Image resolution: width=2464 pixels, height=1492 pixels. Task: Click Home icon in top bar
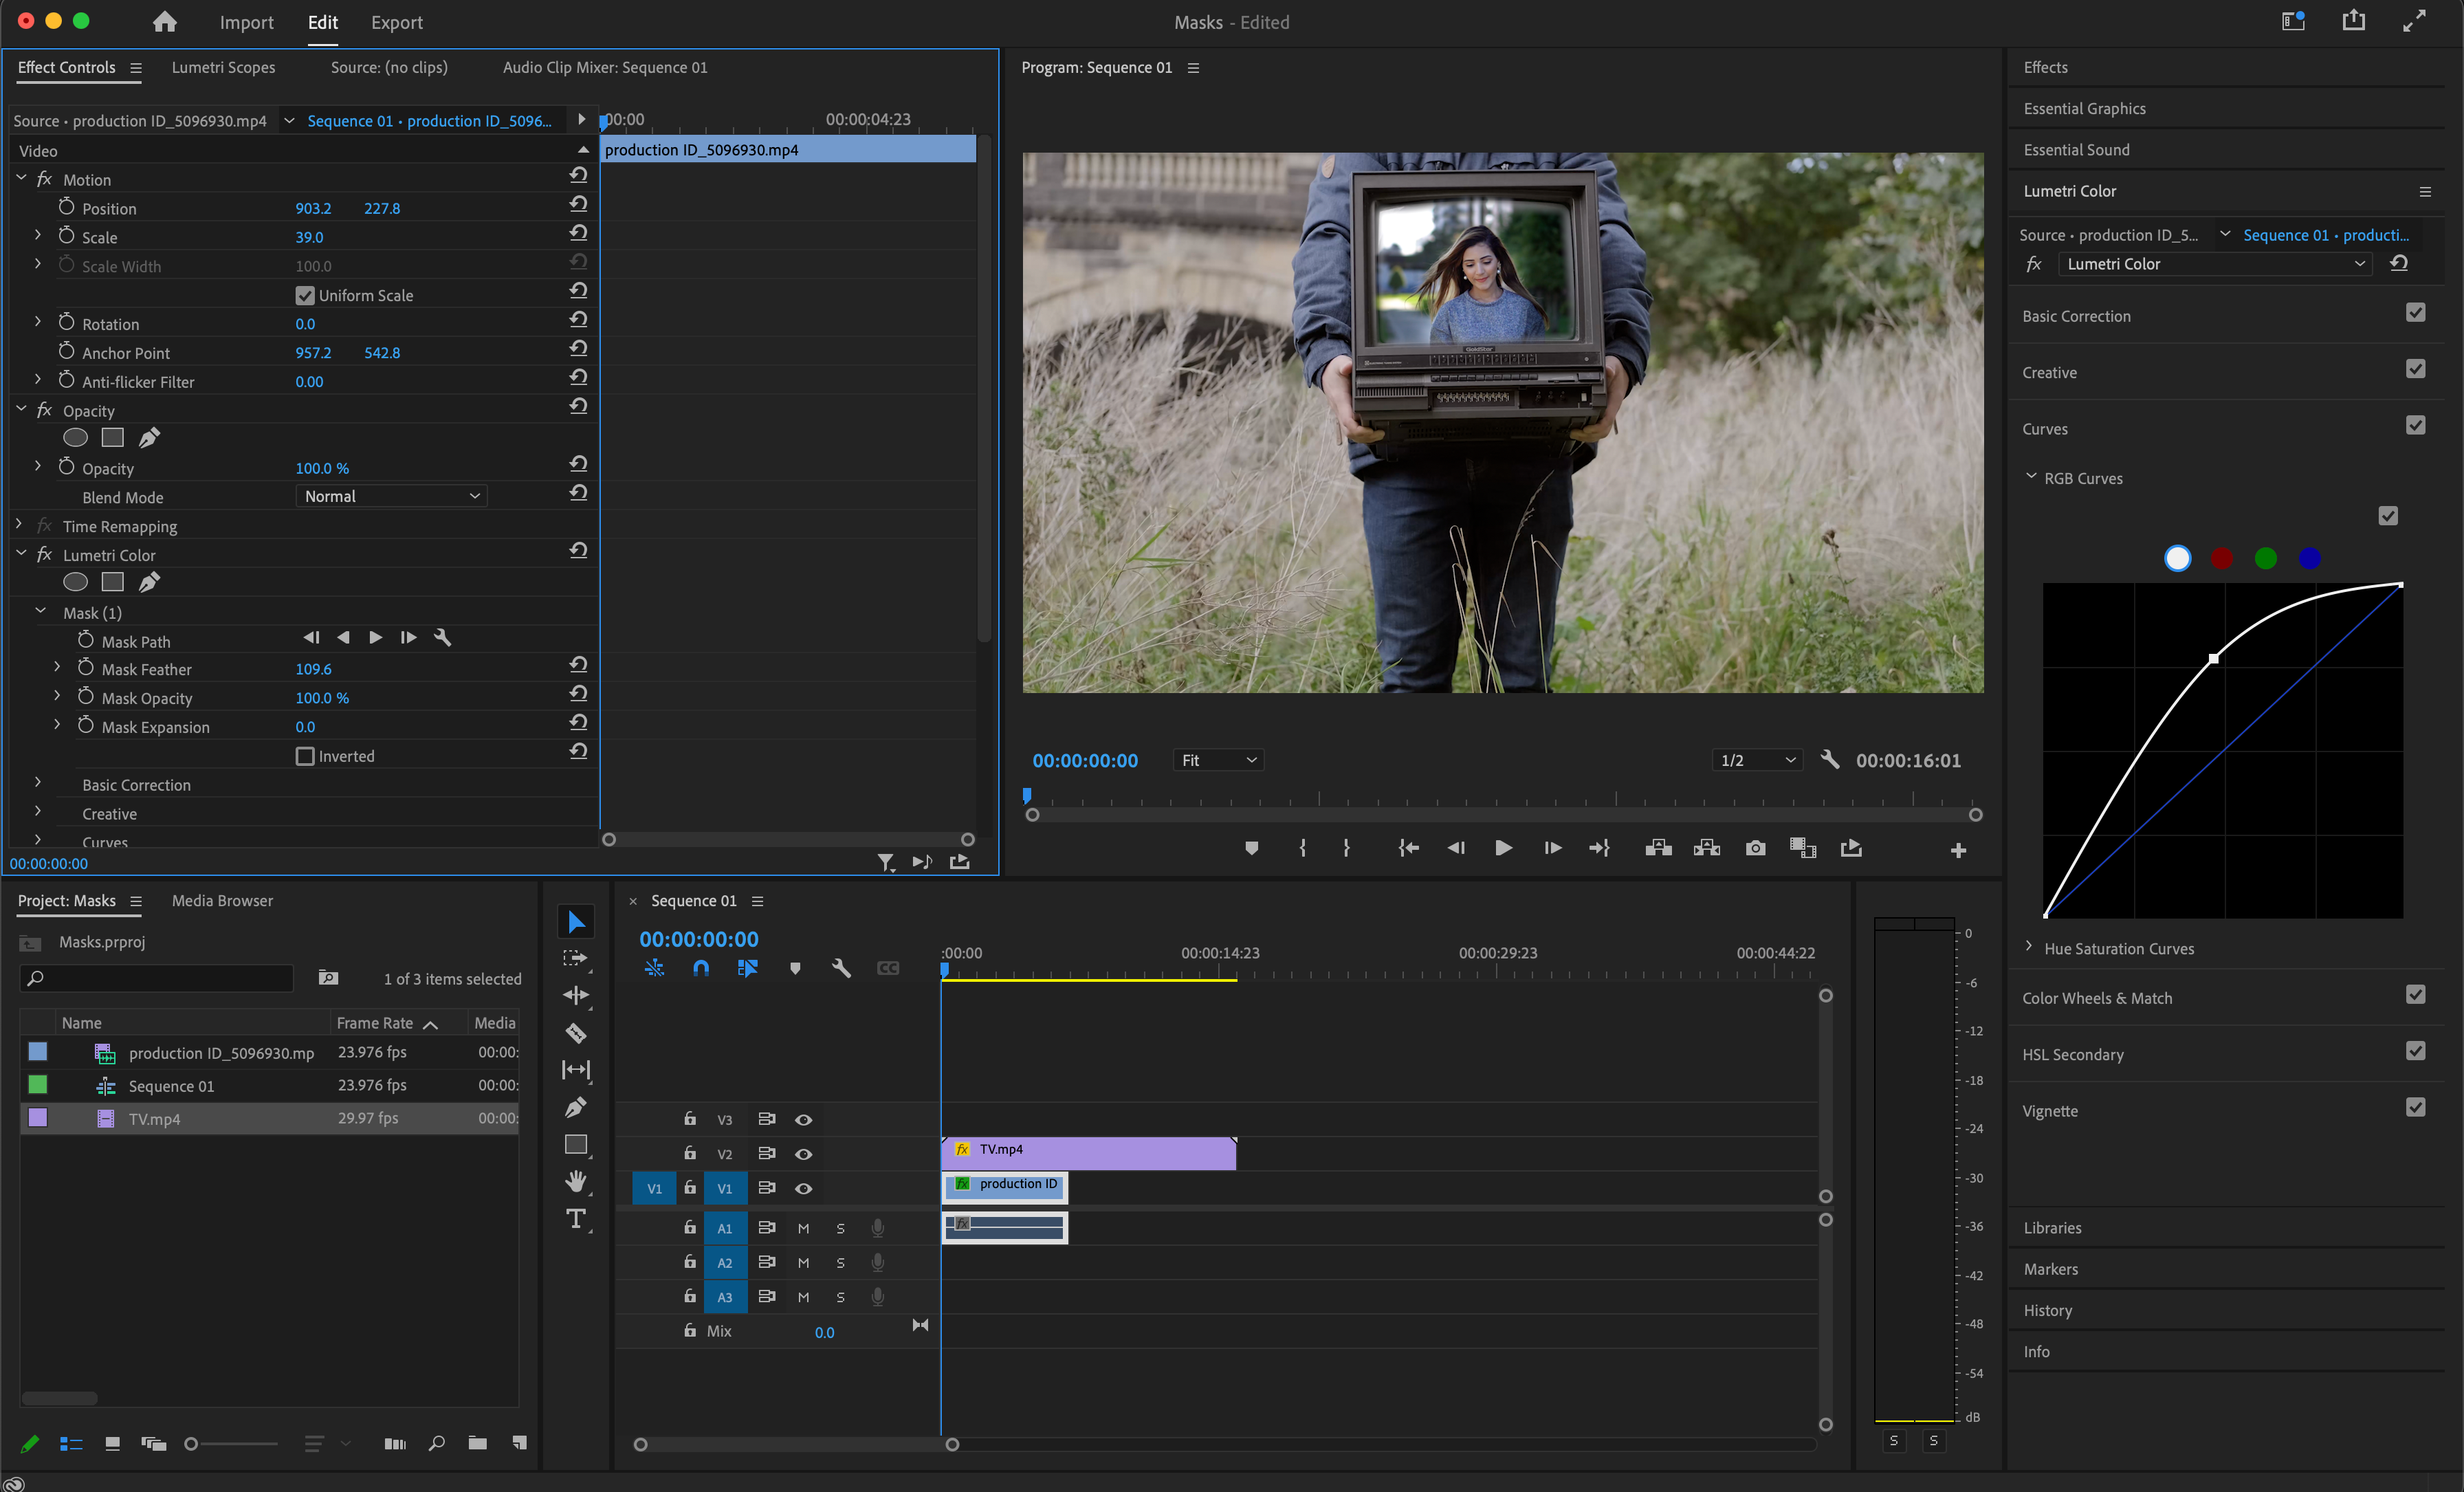(165, 22)
